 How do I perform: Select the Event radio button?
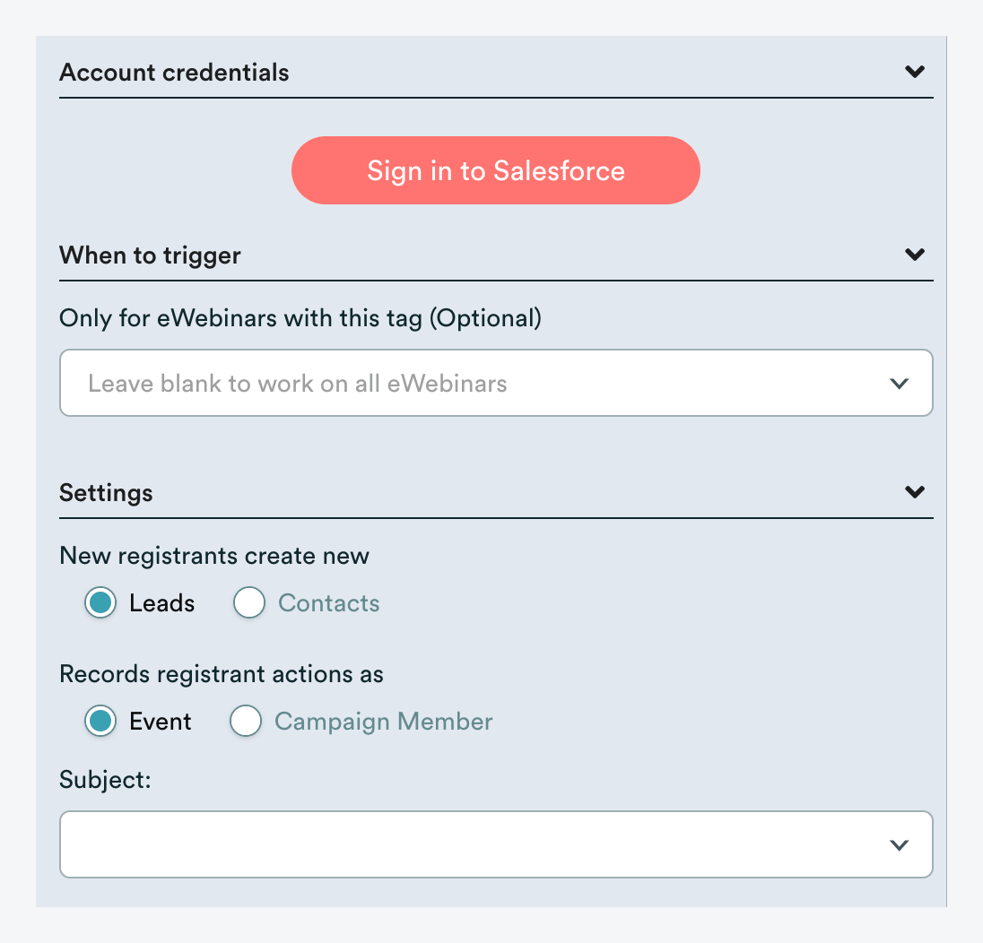point(100,721)
